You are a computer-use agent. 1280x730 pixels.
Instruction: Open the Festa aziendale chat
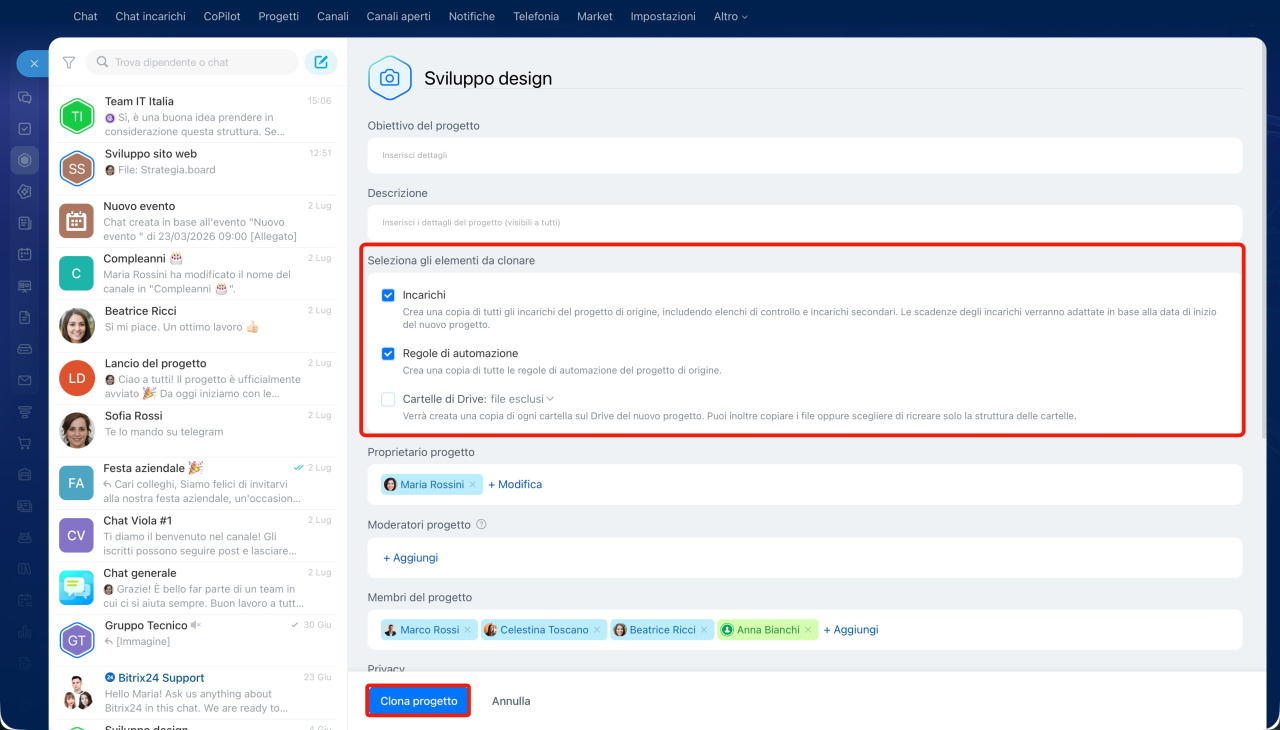coord(198,483)
